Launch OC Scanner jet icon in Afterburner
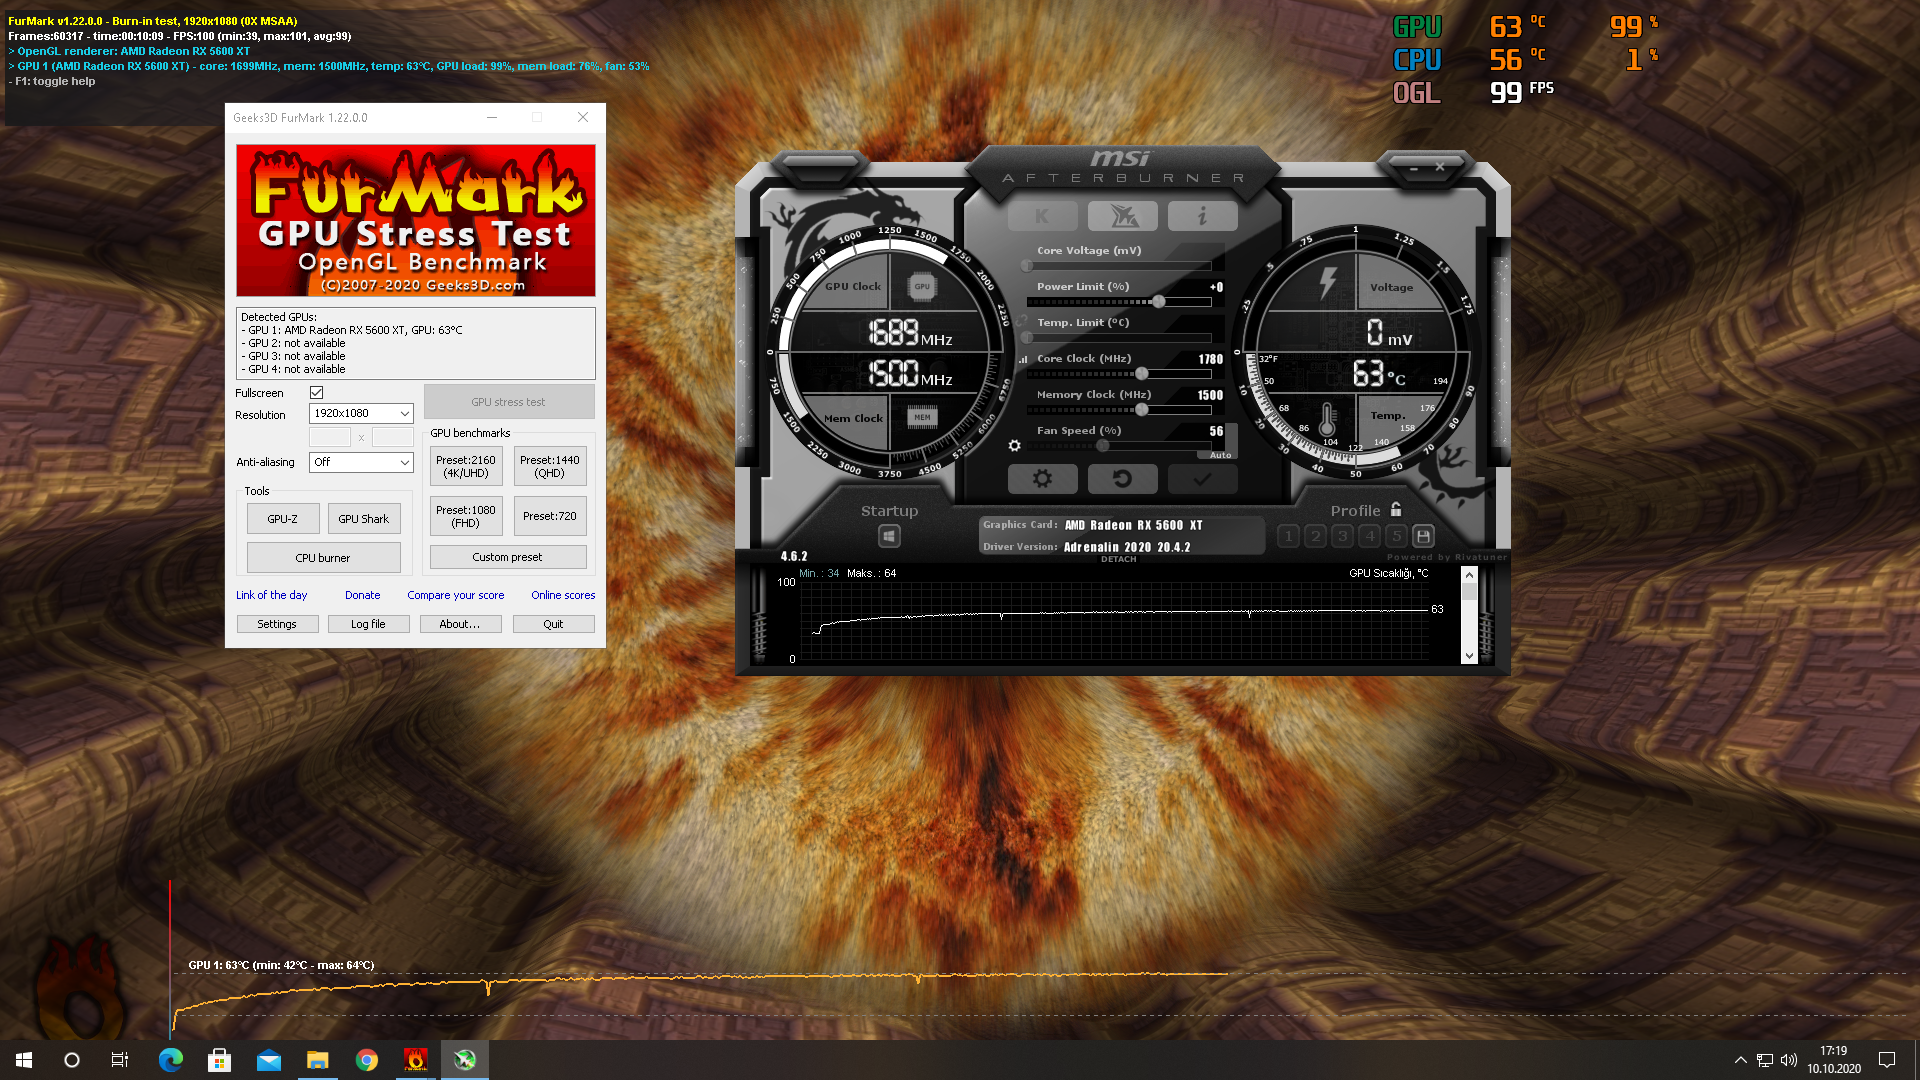 click(x=1123, y=216)
